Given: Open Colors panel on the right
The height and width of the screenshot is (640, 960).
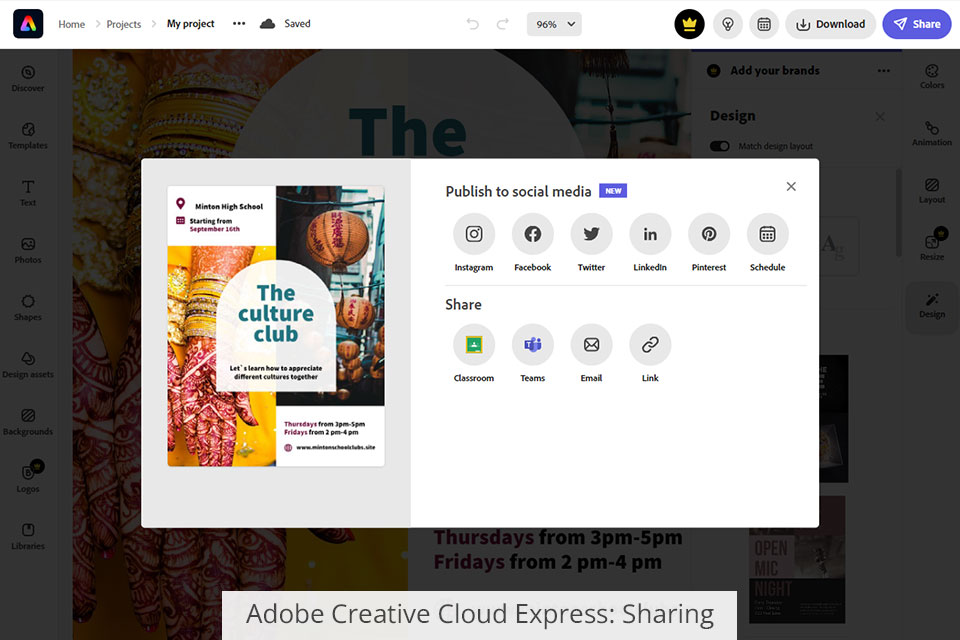Looking at the screenshot, I should 932,77.
